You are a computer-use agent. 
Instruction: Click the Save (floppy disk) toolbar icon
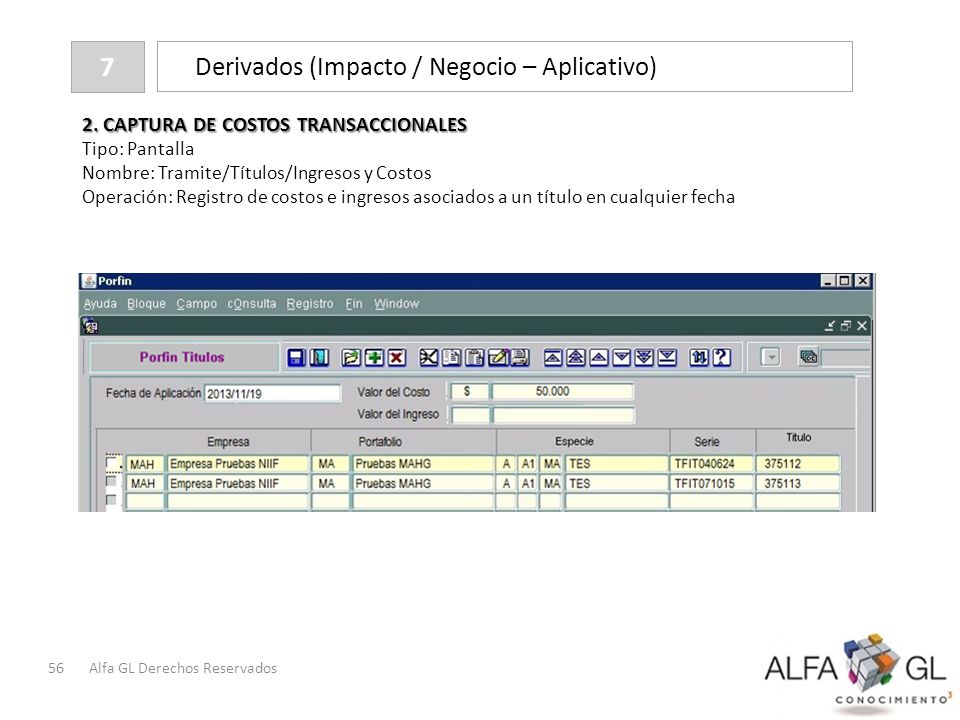click(296, 358)
